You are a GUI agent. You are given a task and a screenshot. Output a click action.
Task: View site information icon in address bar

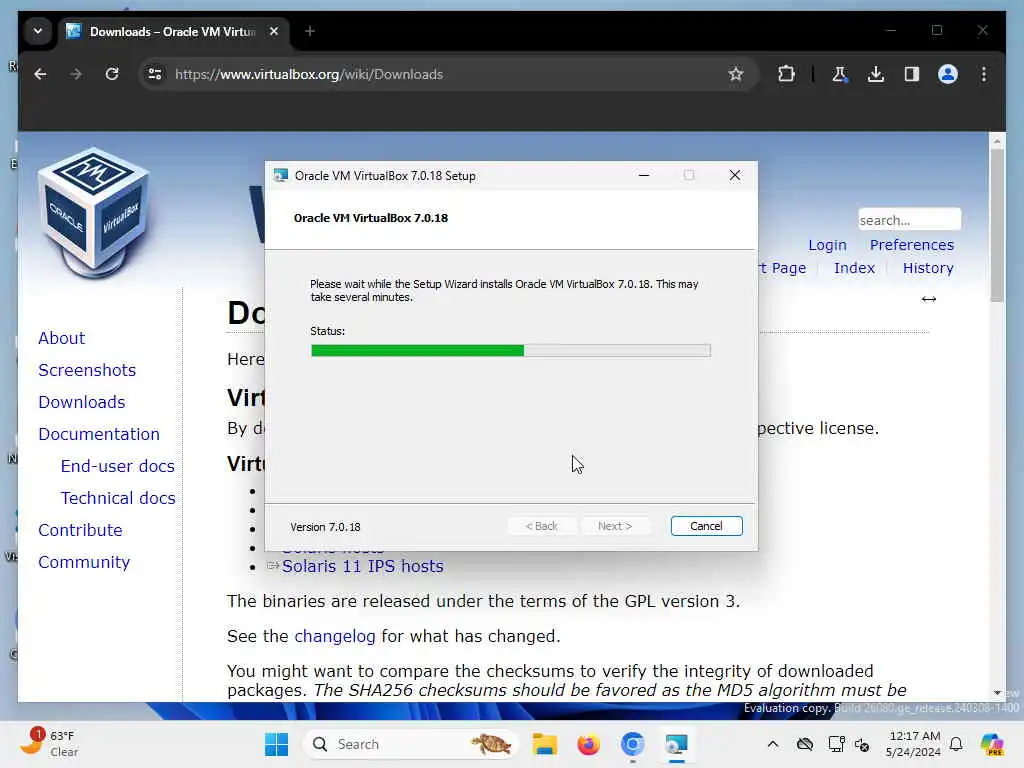tap(155, 74)
